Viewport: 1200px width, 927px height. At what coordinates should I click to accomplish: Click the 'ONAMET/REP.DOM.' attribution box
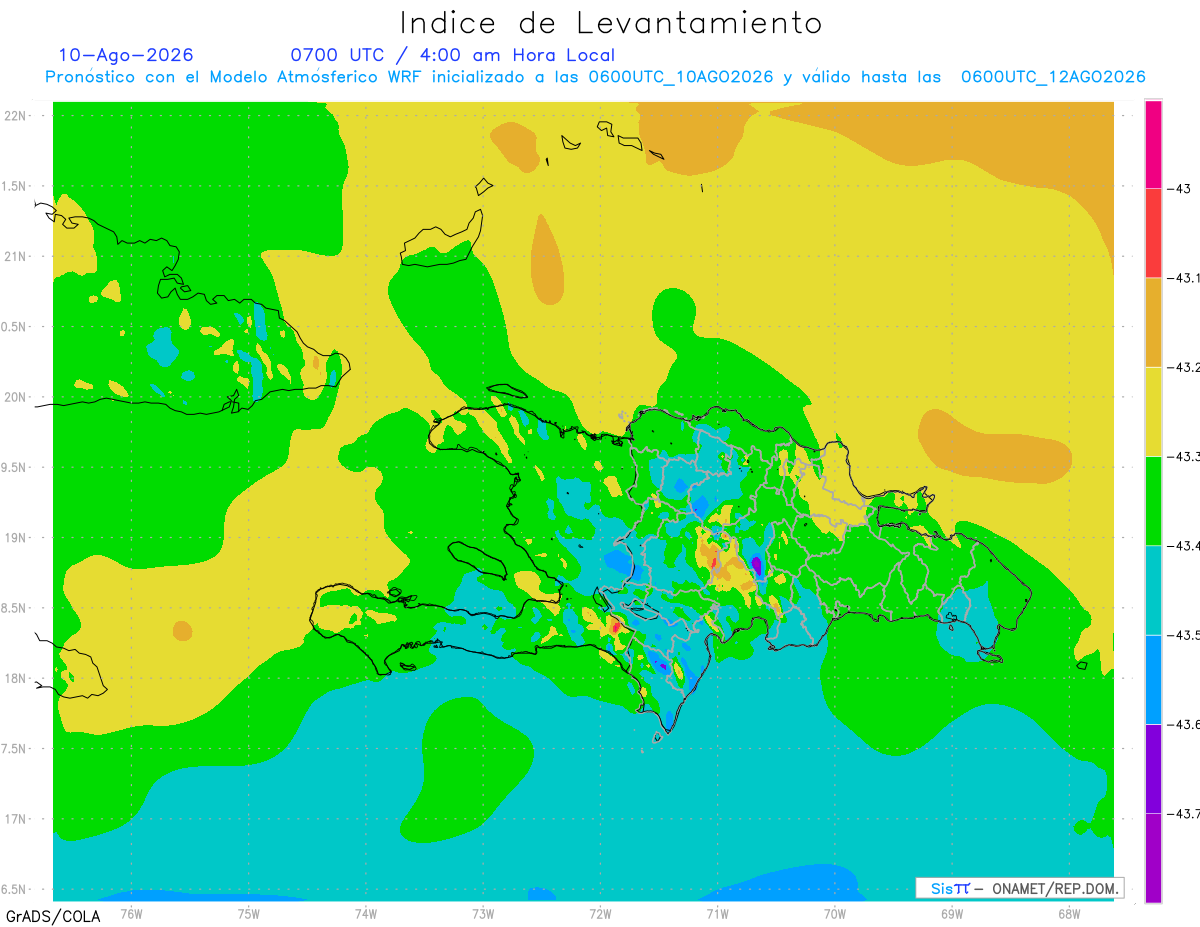[x=1020, y=888]
